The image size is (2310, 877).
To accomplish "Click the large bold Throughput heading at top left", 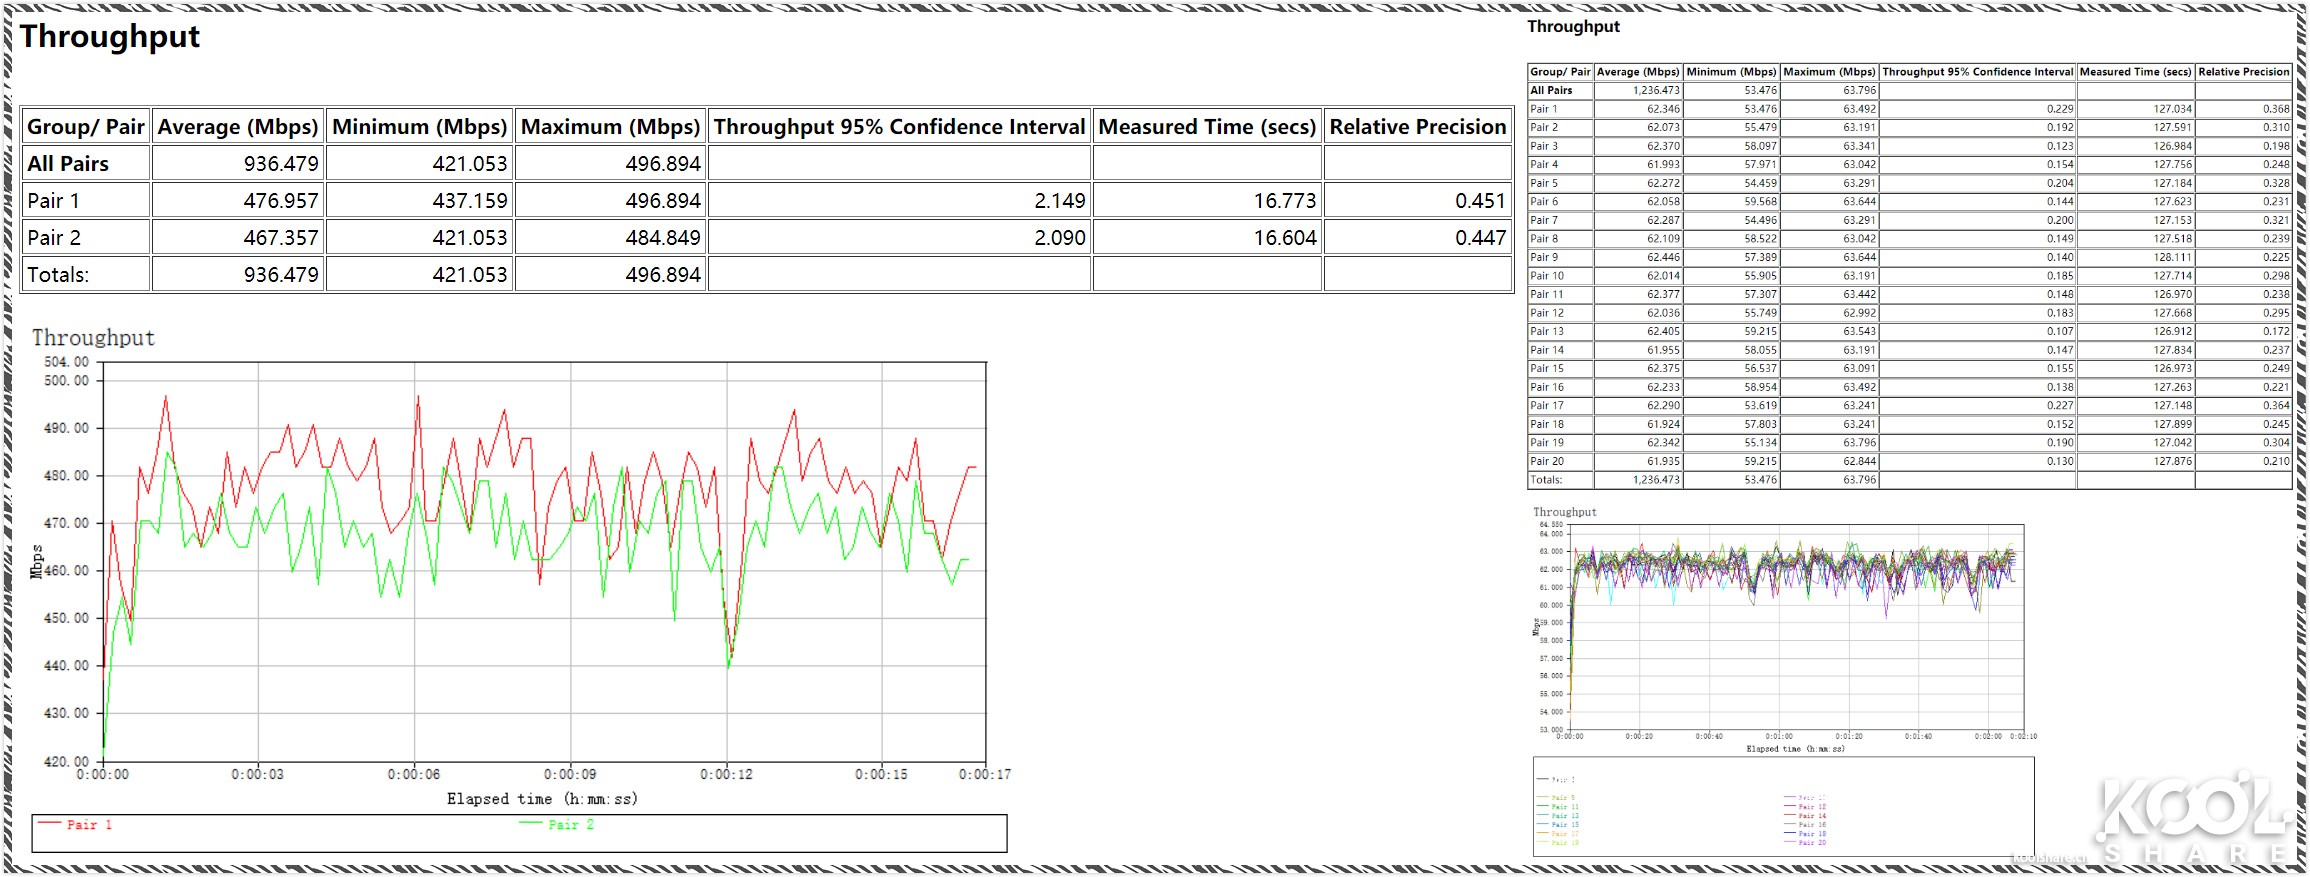I will coord(110,37).
